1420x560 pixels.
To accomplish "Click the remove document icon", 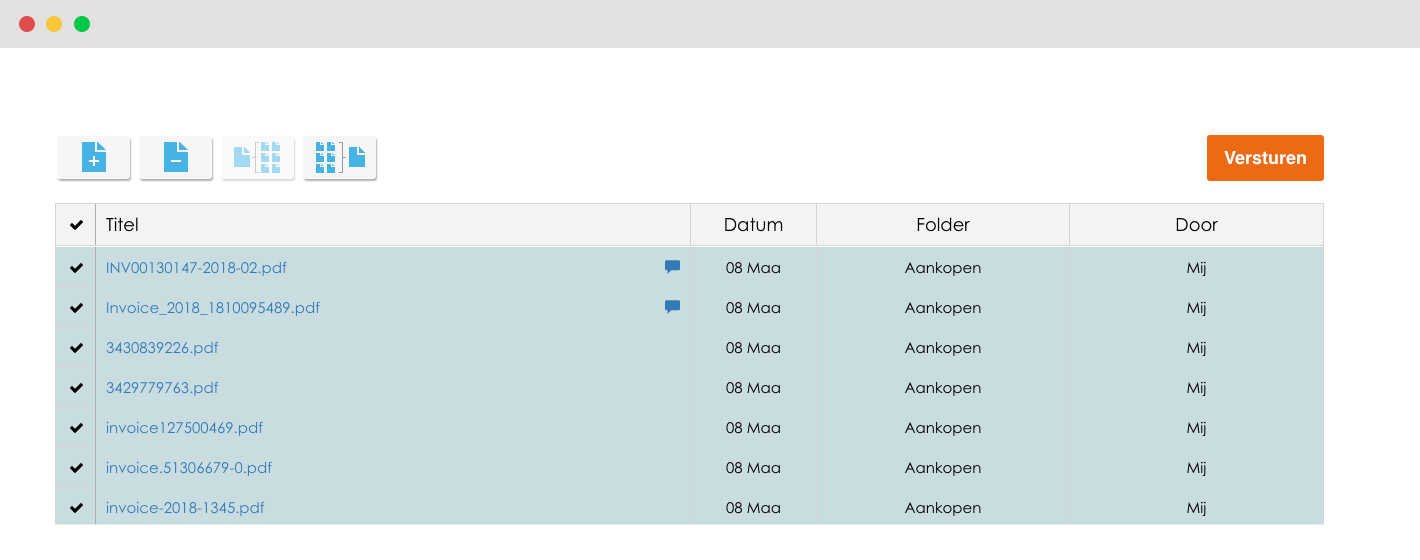I will 176,158.
